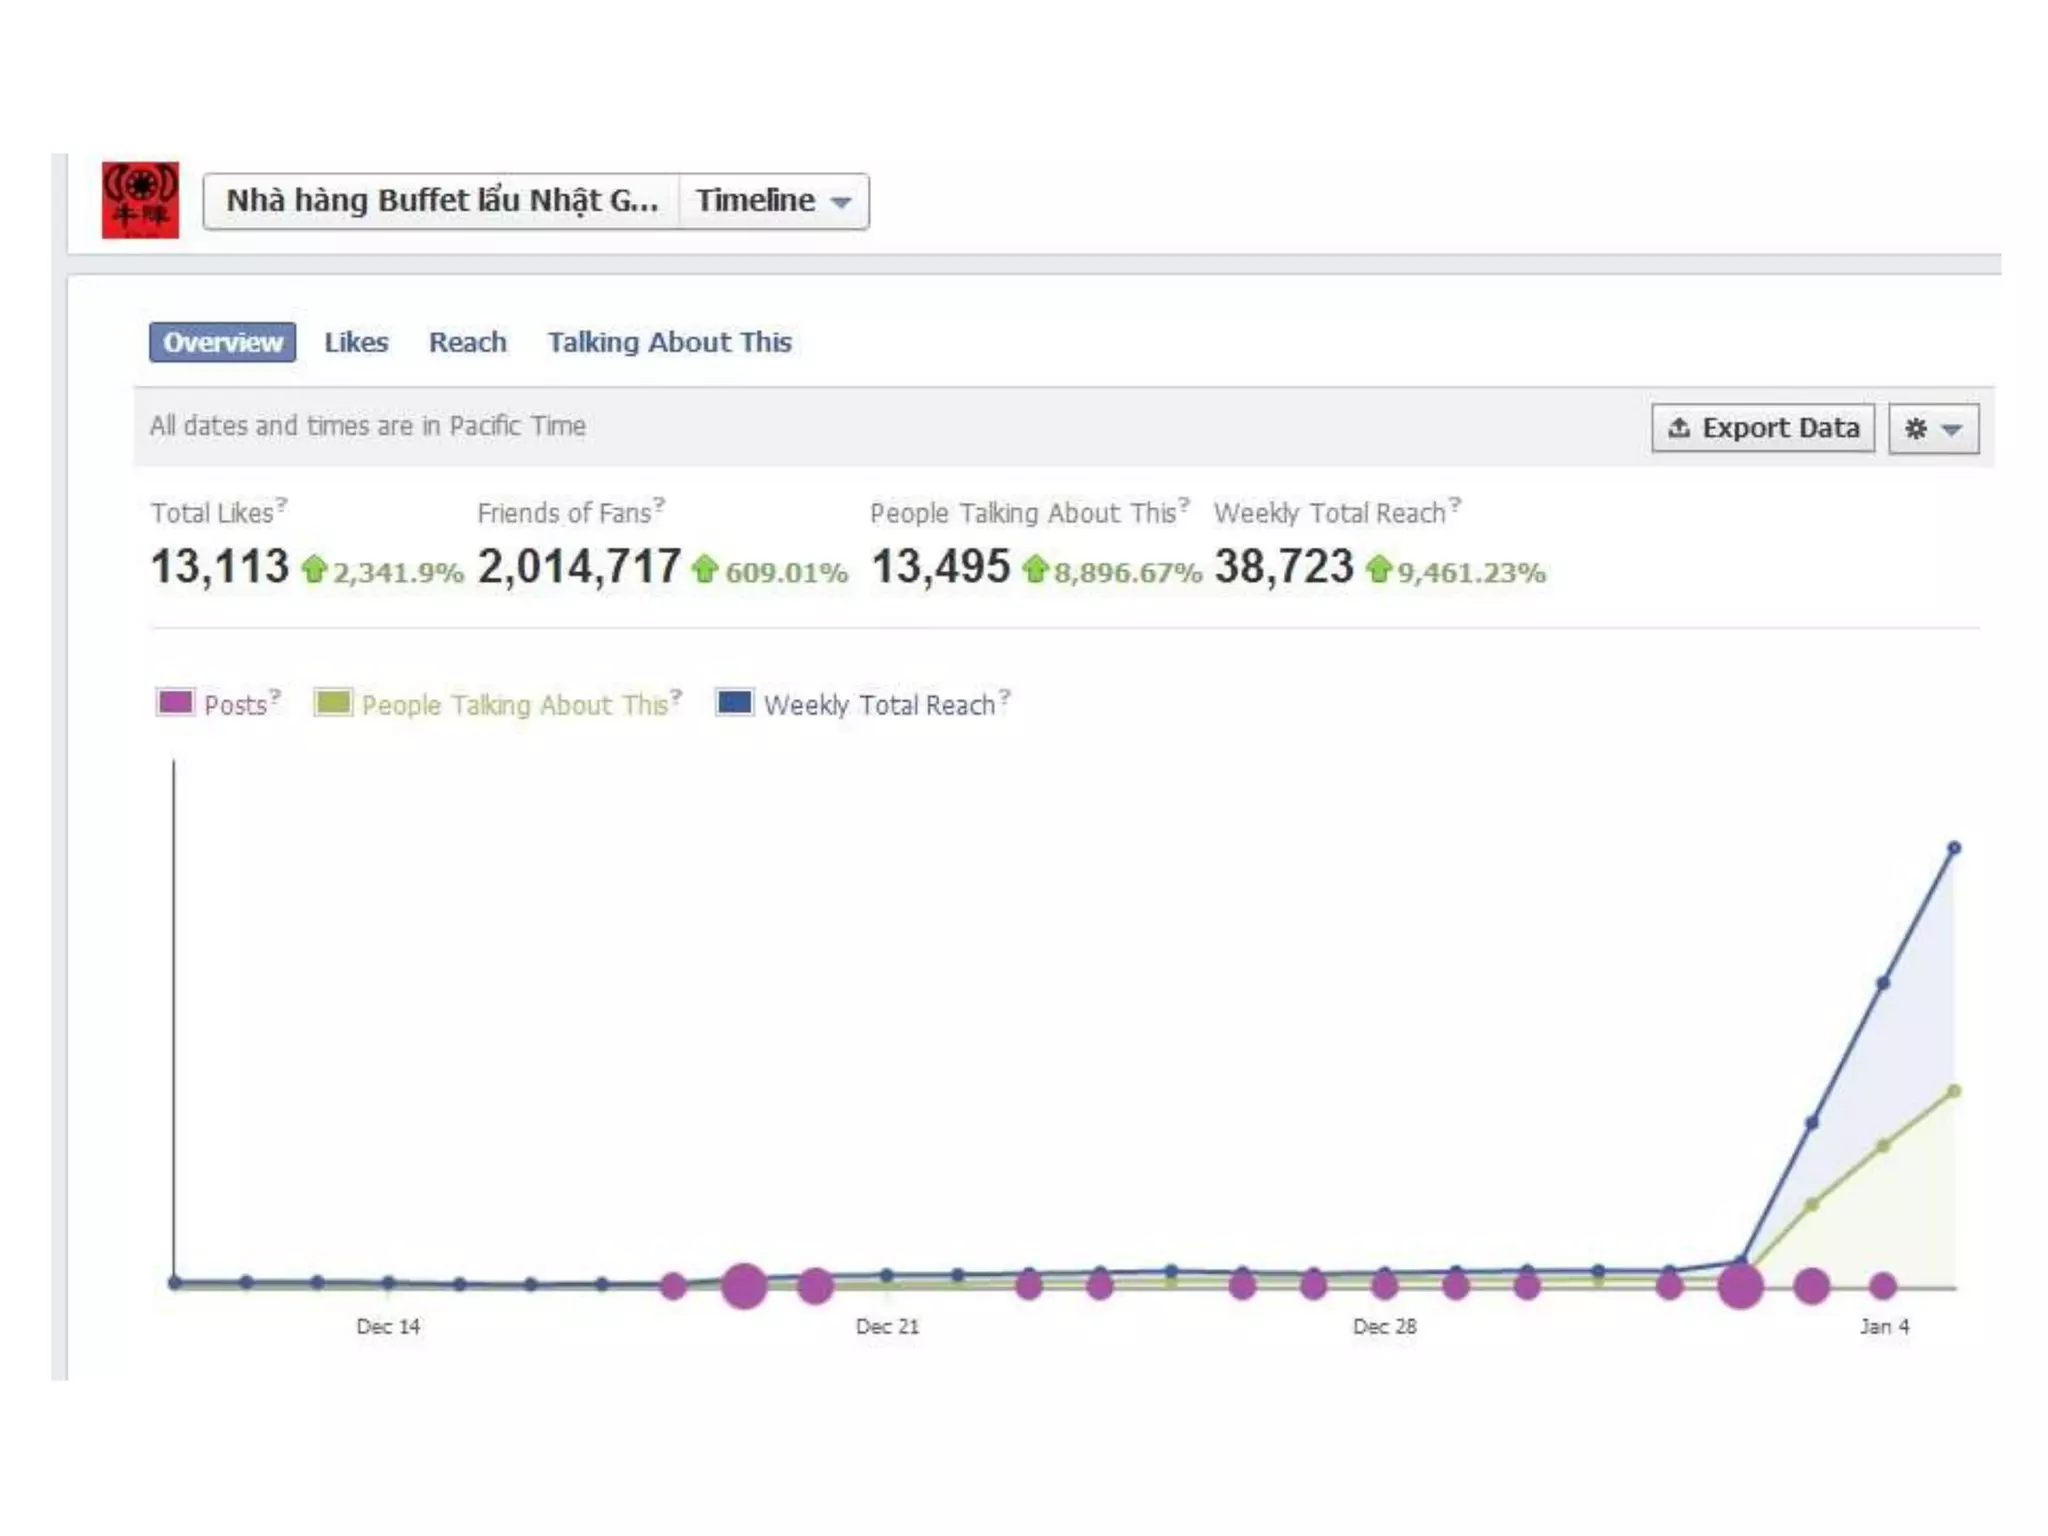
Task: Toggle People Talking About This legend series
Action: coord(514,705)
